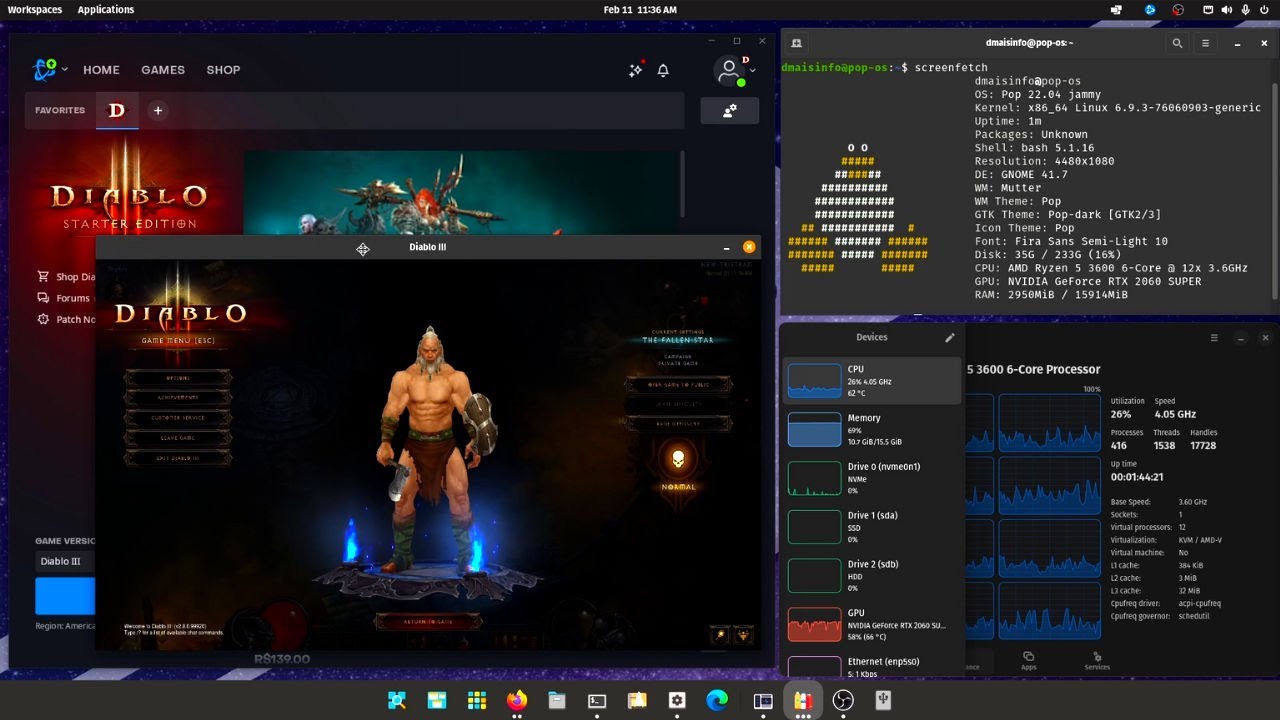Open OBS Studio from dock
This screenshot has height=720, width=1280.
[x=843, y=700]
